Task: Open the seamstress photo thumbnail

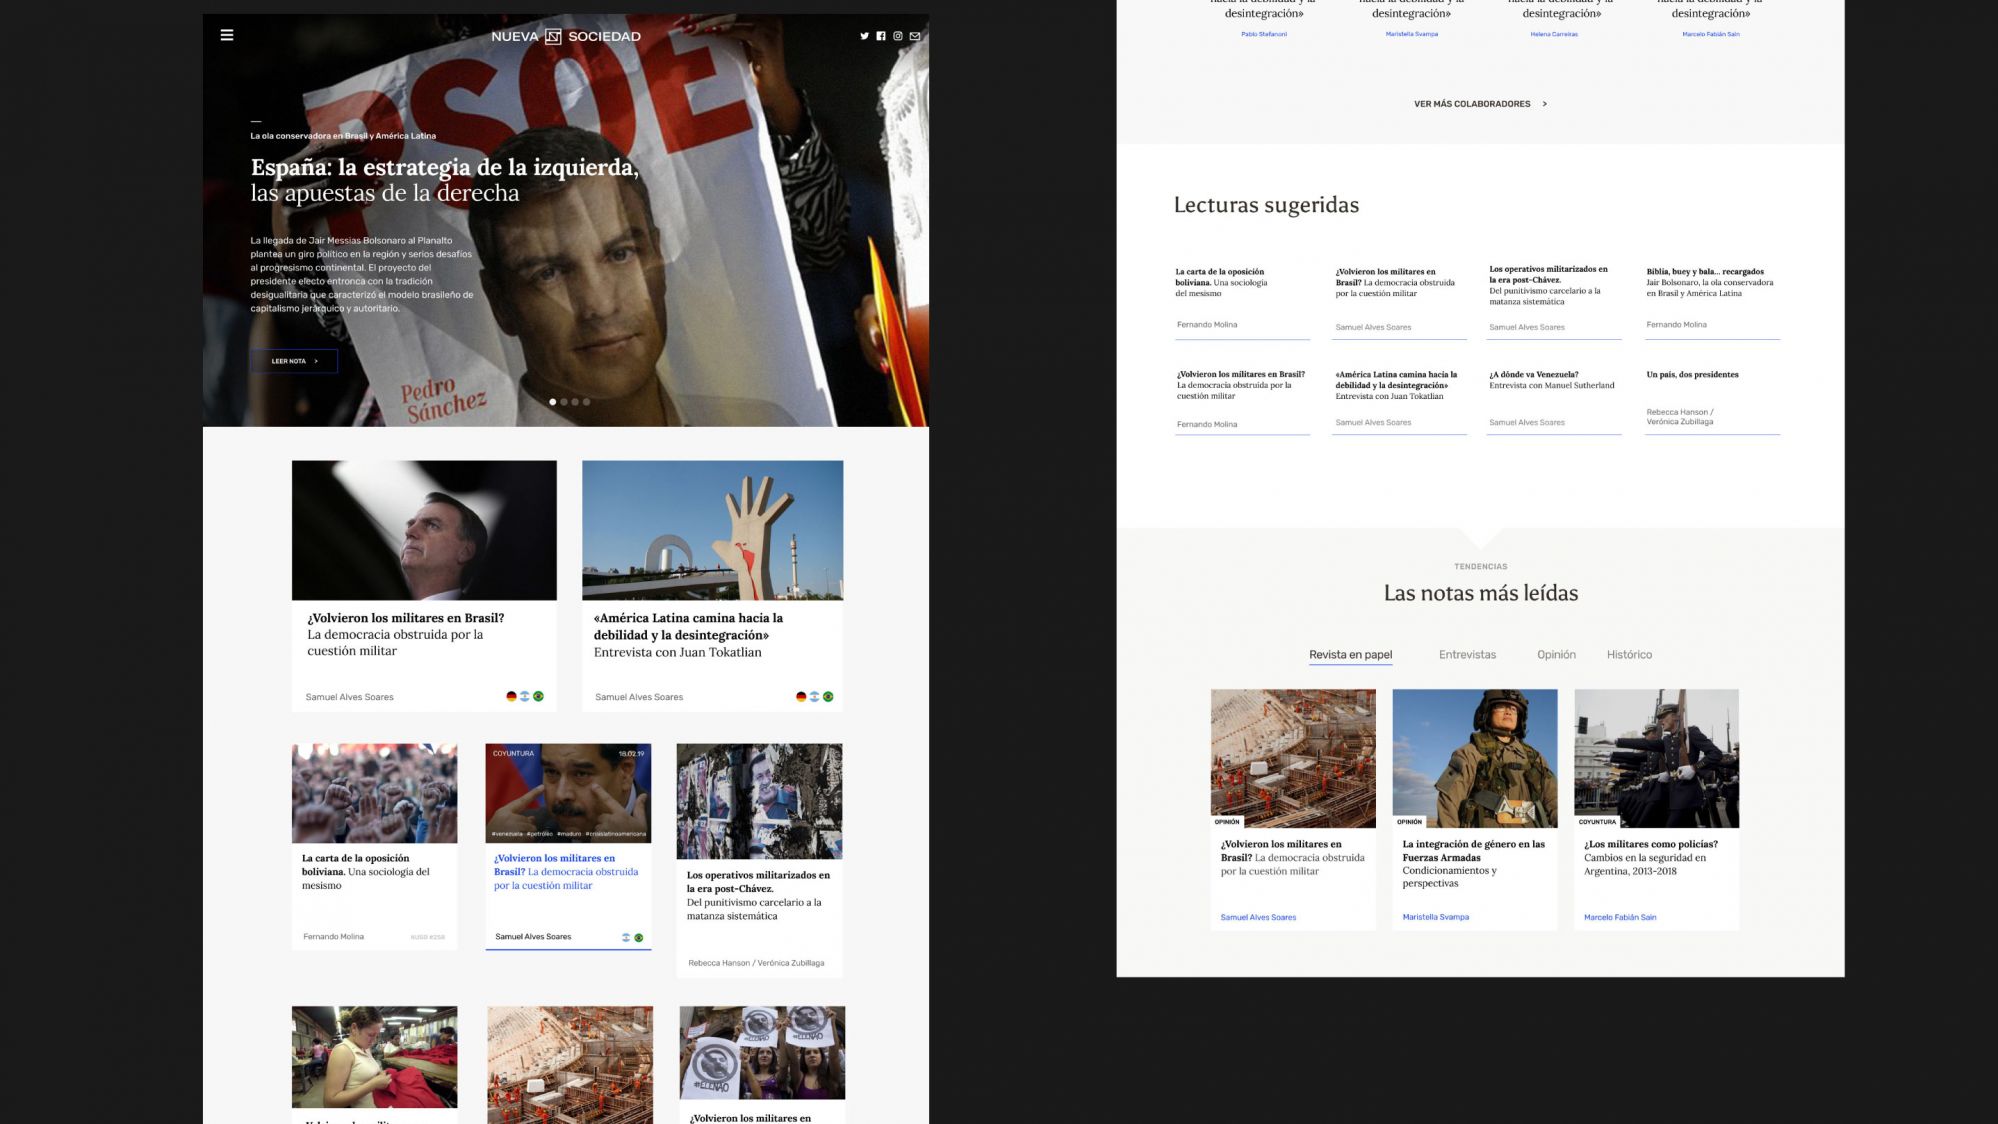Action: click(374, 1057)
